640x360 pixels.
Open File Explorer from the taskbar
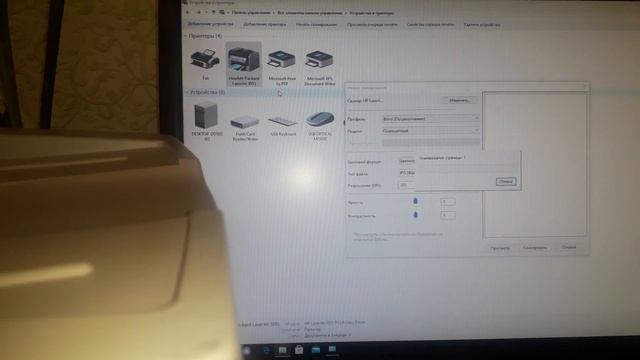coord(282,350)
